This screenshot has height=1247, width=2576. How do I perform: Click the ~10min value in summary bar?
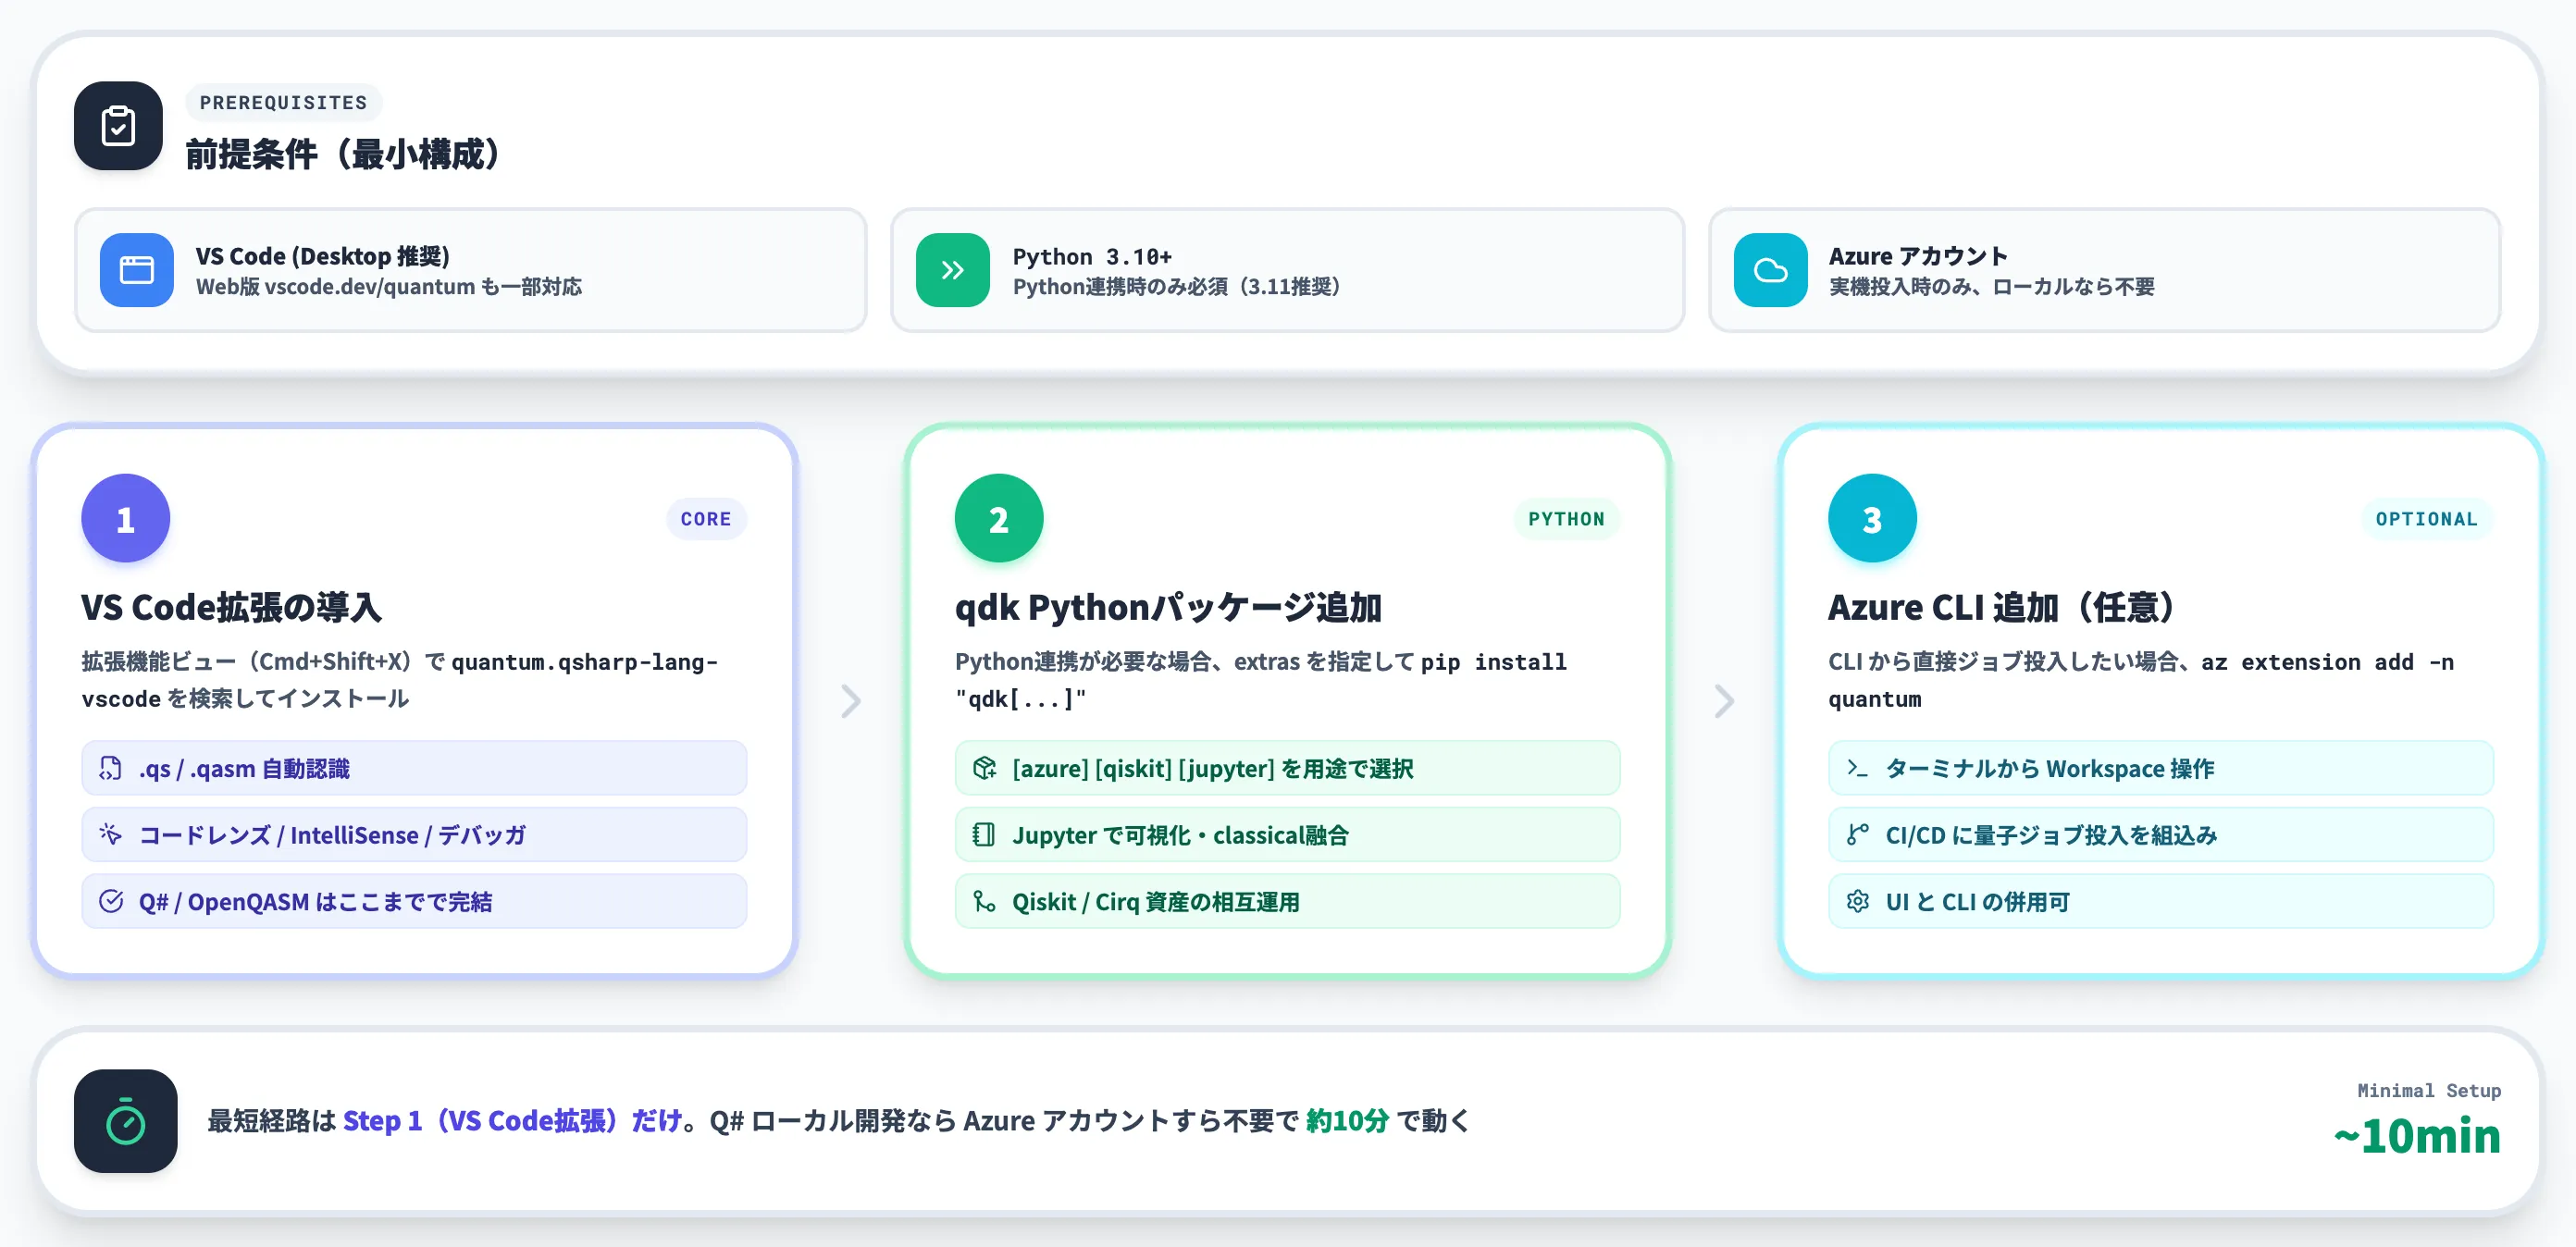(x=2417, y=1136)
